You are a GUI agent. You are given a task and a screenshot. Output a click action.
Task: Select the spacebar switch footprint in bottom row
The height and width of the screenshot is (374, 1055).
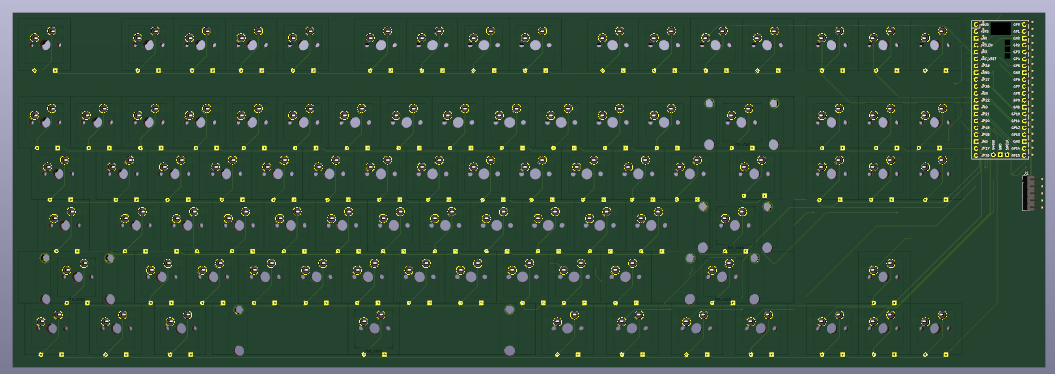coord(374,328)
